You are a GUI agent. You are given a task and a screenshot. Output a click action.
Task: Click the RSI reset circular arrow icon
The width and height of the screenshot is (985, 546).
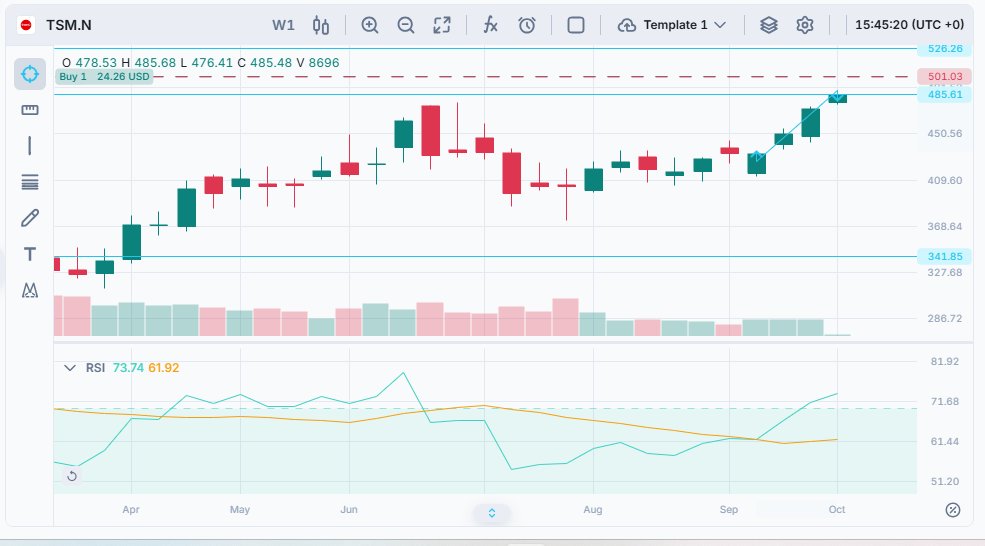pyautogui.click(x=72, y=476)
